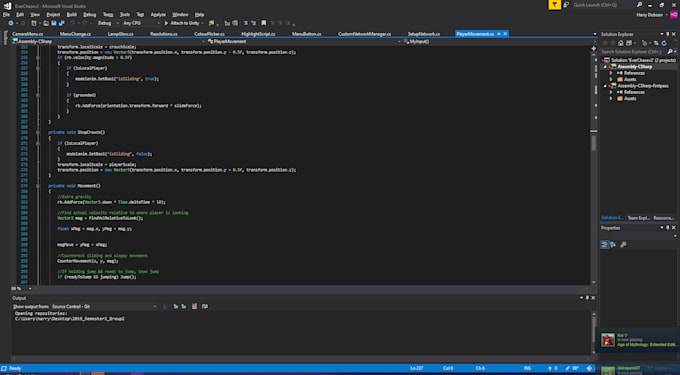Image resolution: width=680 pixels, height=375 pixels.
Task: Switch to the SetupNetwork.cs tab
Action: (423, 34)
